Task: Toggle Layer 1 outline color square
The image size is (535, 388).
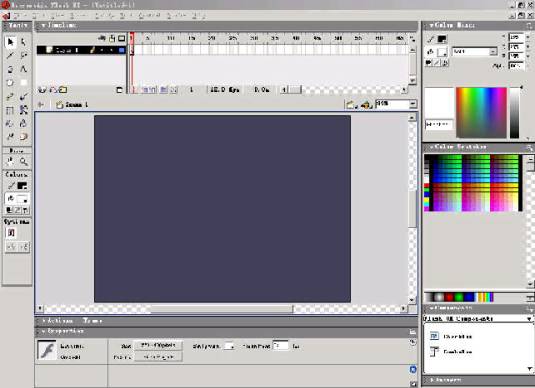Action: 121,50
